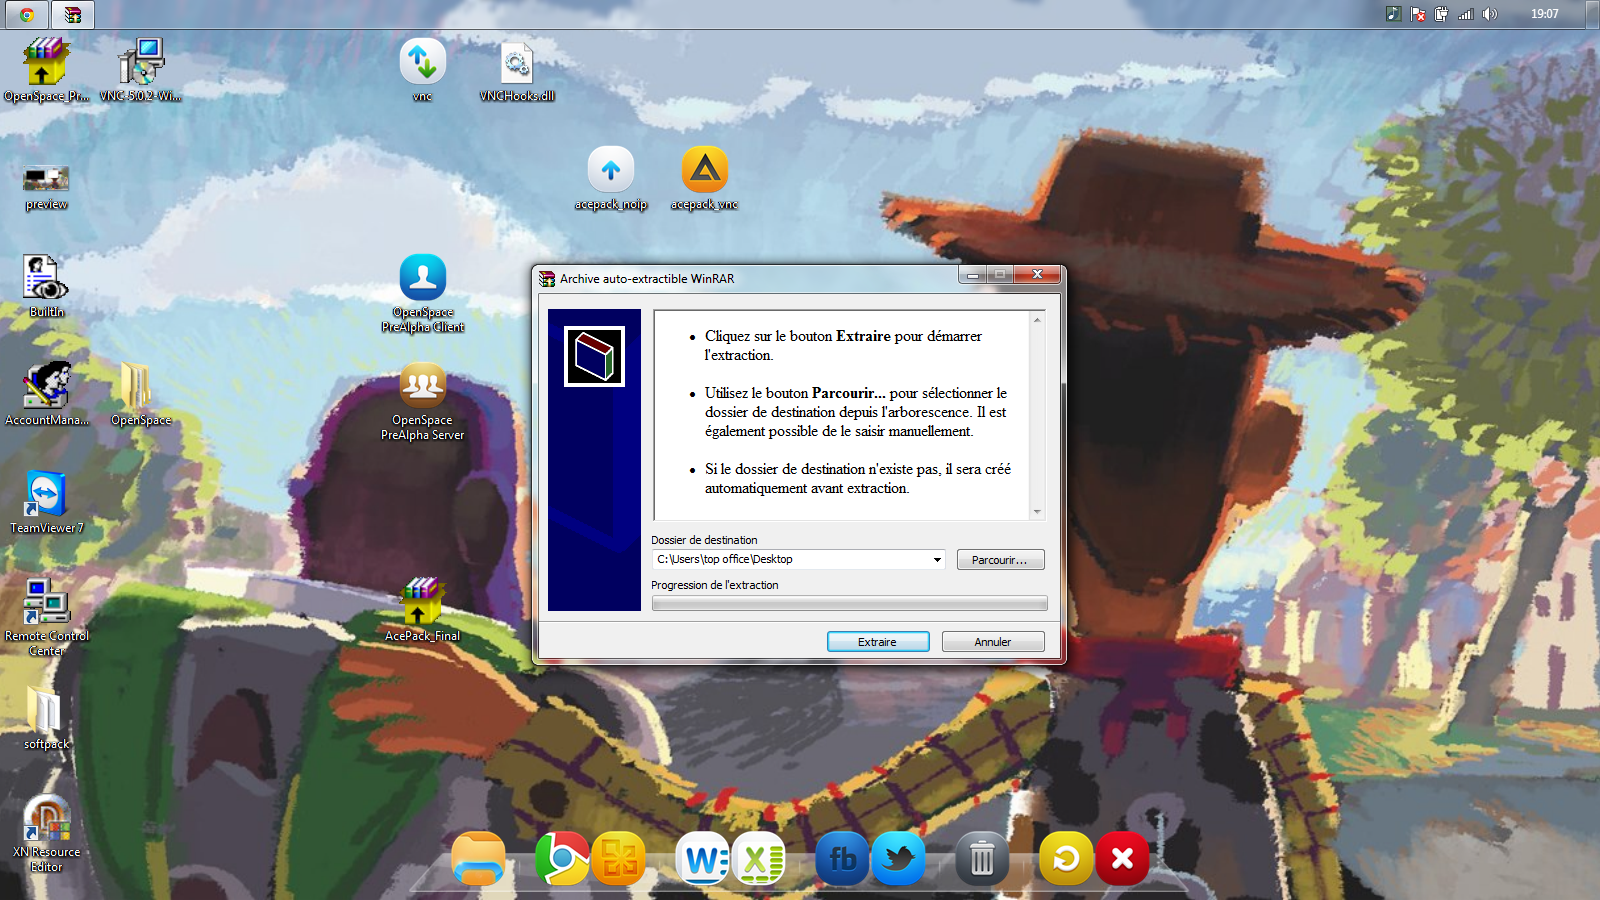
Task: Click the extraction progress bar
Action: 849,603
